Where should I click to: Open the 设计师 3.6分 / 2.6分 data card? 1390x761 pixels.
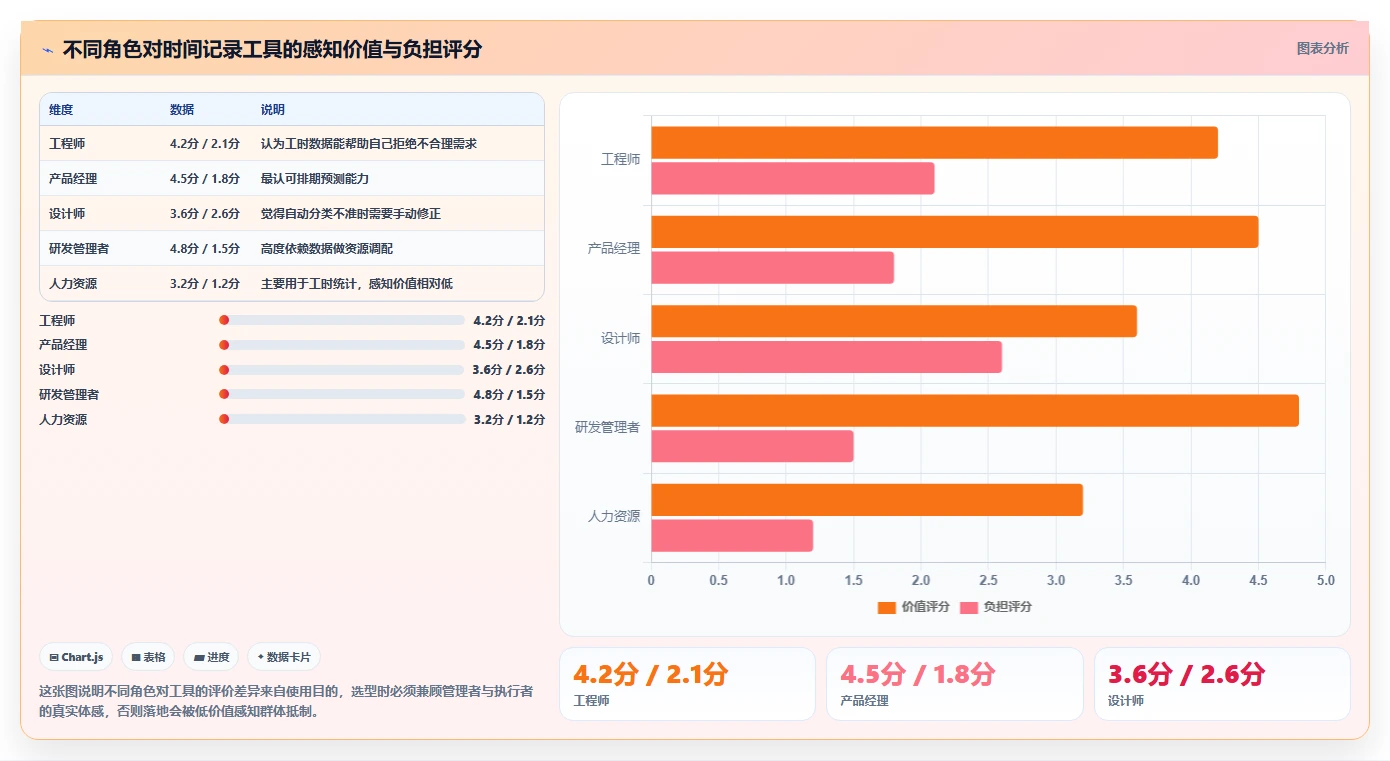[x=1222, y=684]
